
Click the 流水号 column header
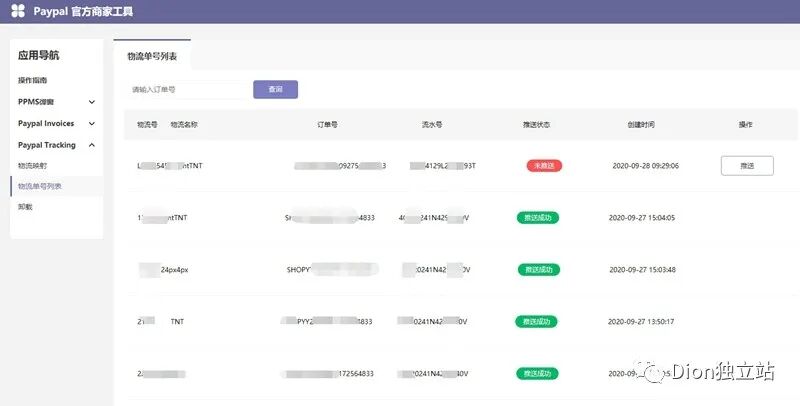tap(432, 124)
